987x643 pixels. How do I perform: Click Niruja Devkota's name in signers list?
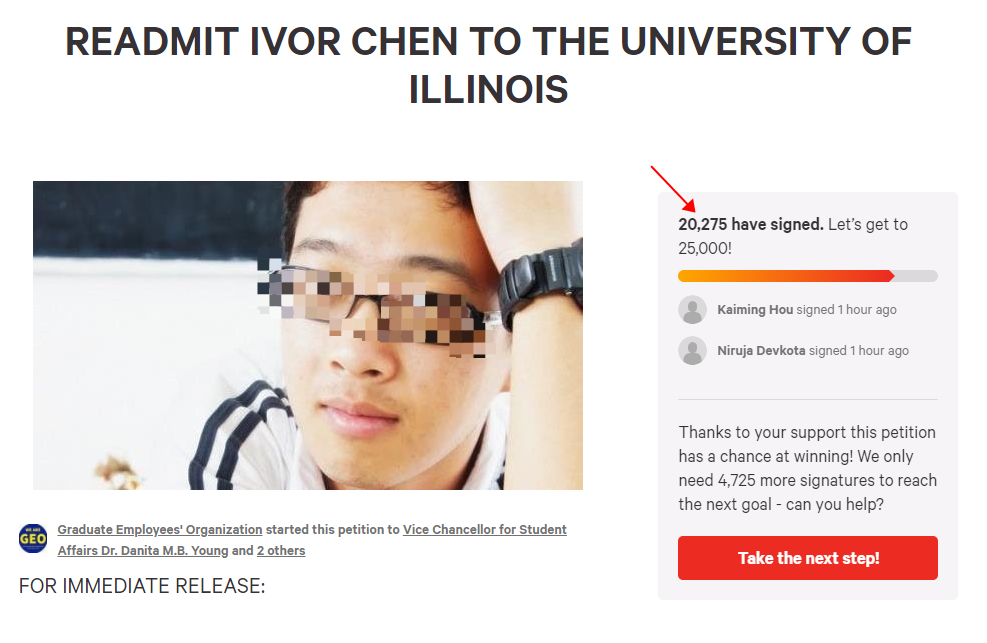[x=761, y=350]
